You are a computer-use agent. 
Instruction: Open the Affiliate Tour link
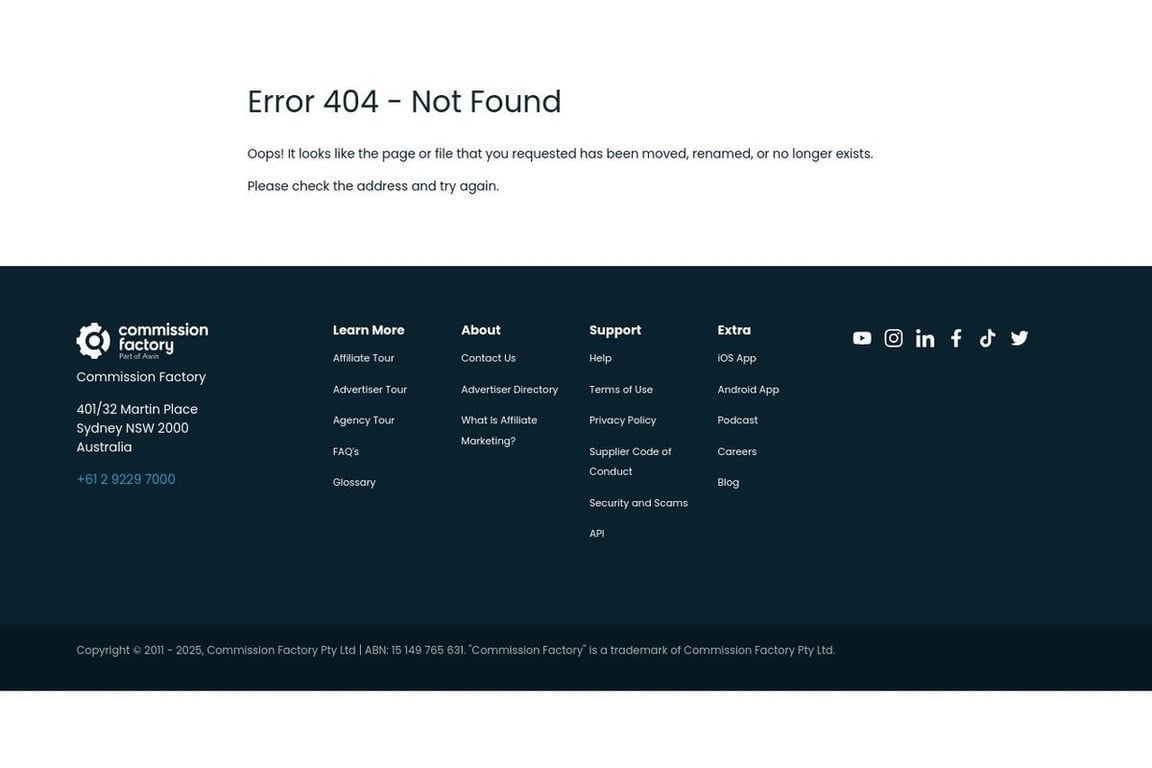363,358
